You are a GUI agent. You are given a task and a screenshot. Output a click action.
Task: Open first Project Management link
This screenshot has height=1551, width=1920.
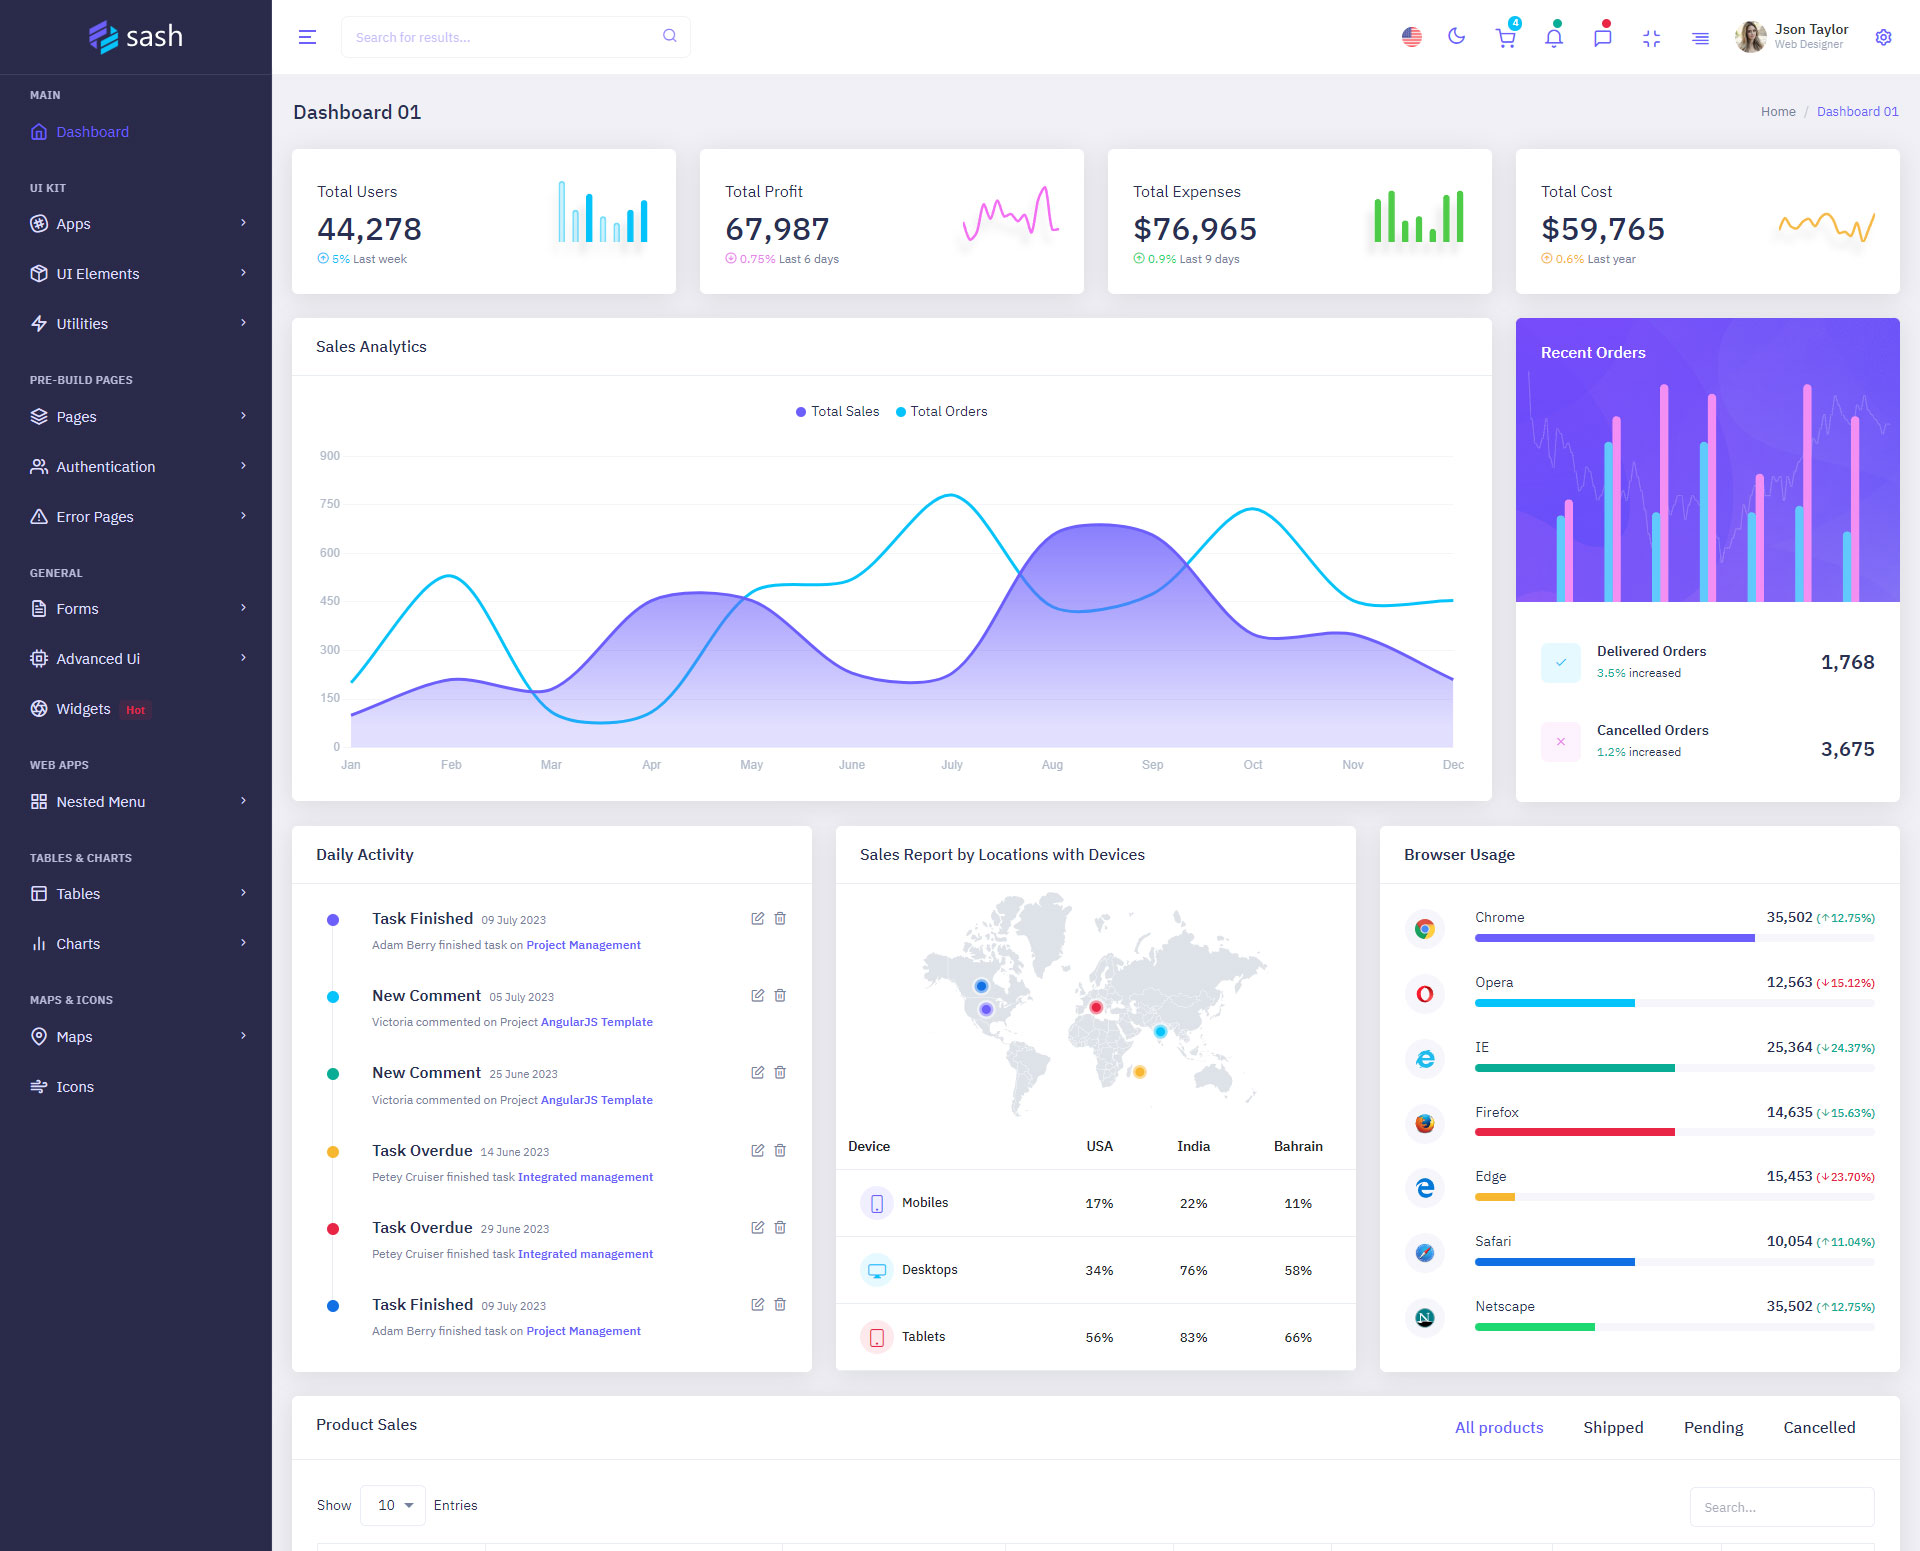[x=583, y=945]
